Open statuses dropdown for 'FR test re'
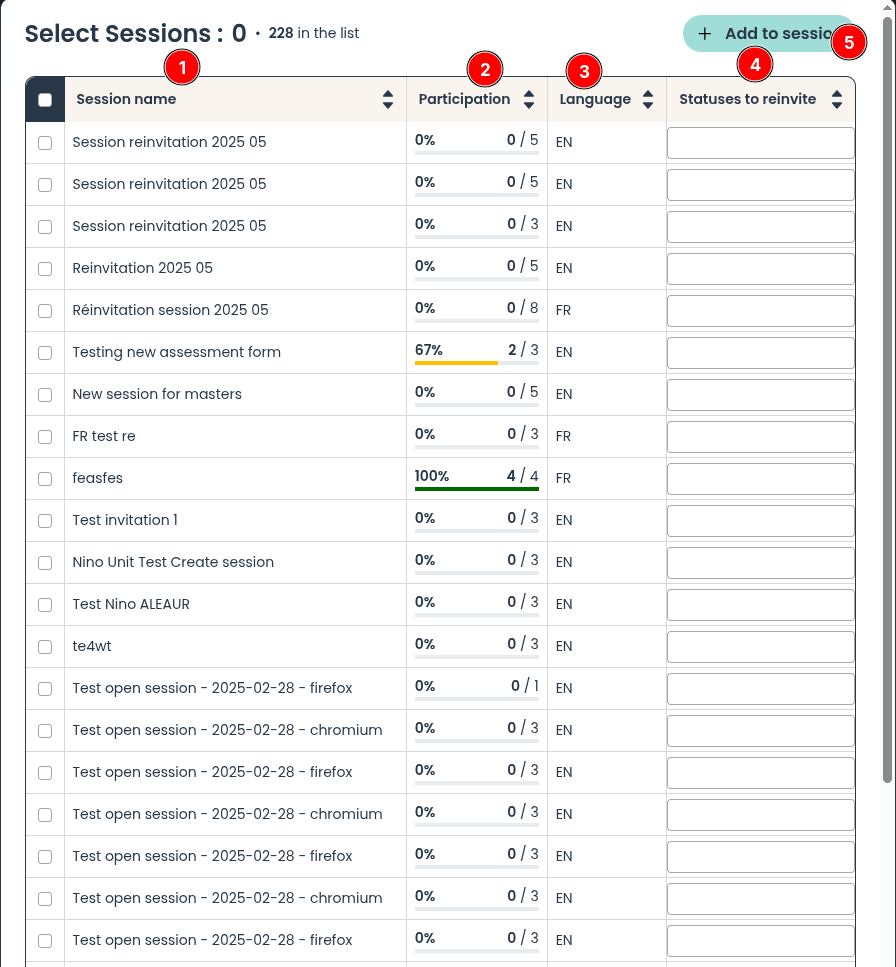Viewport: 896px width, 967px height. coord(760,437)
